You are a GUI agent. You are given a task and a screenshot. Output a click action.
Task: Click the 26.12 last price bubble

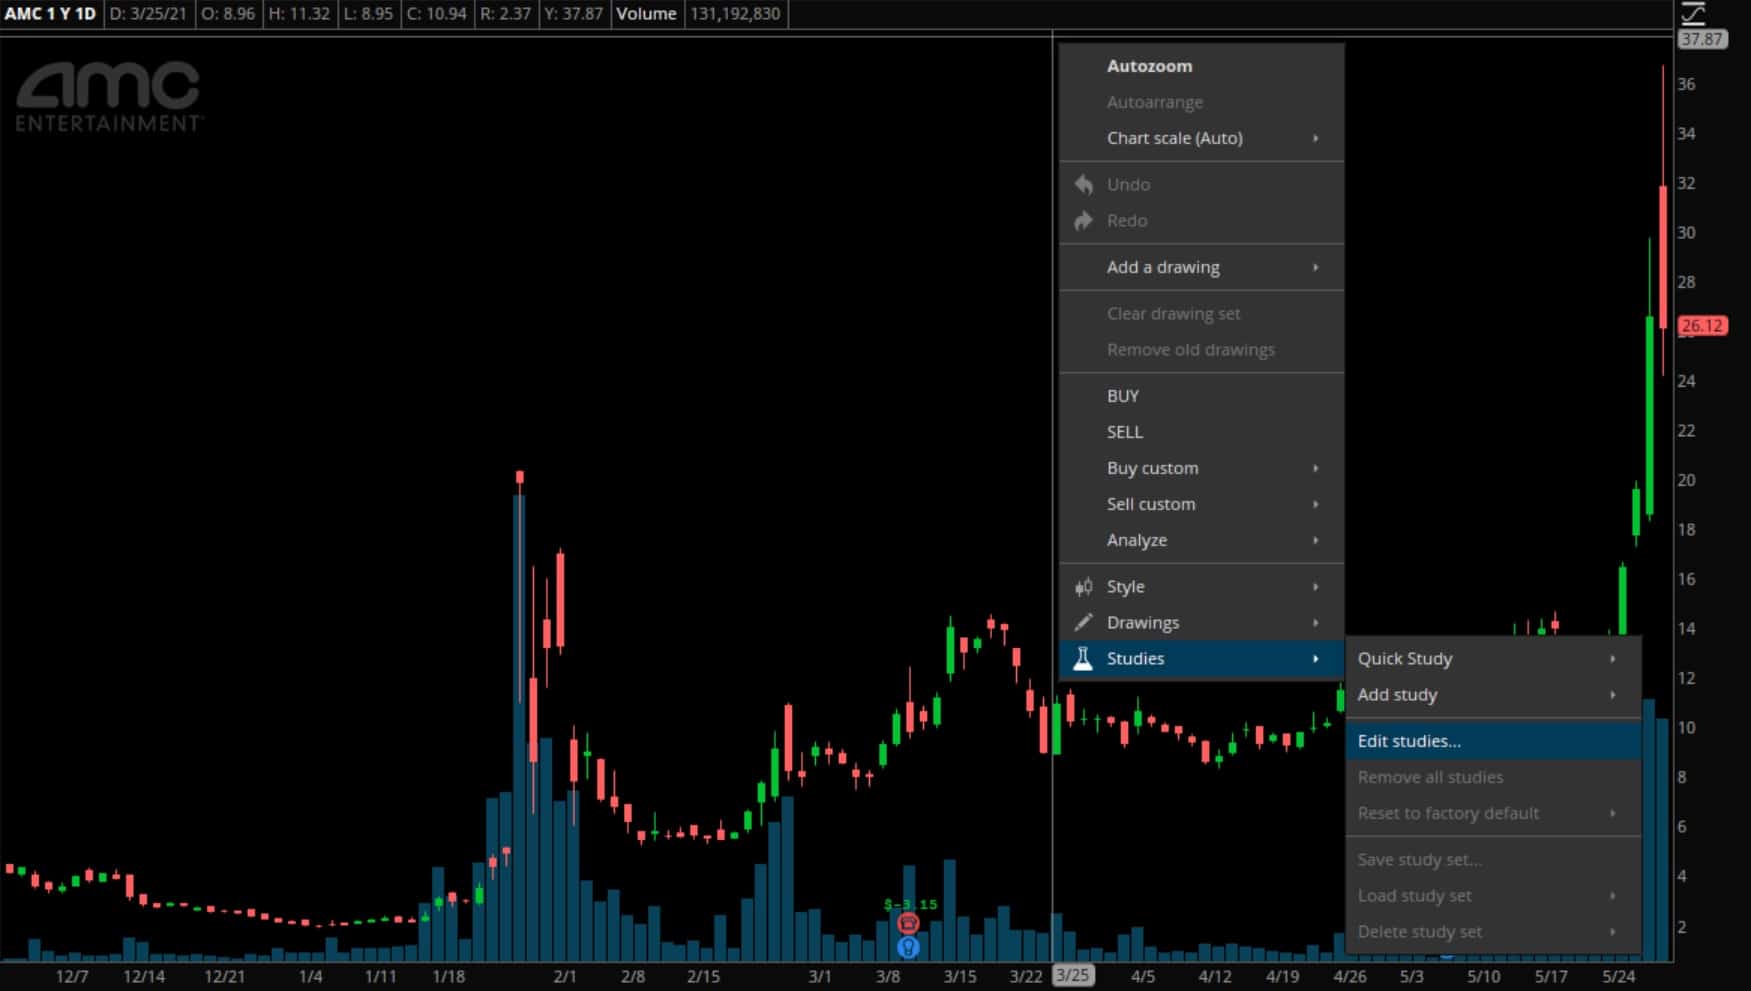pos(1702,326)
